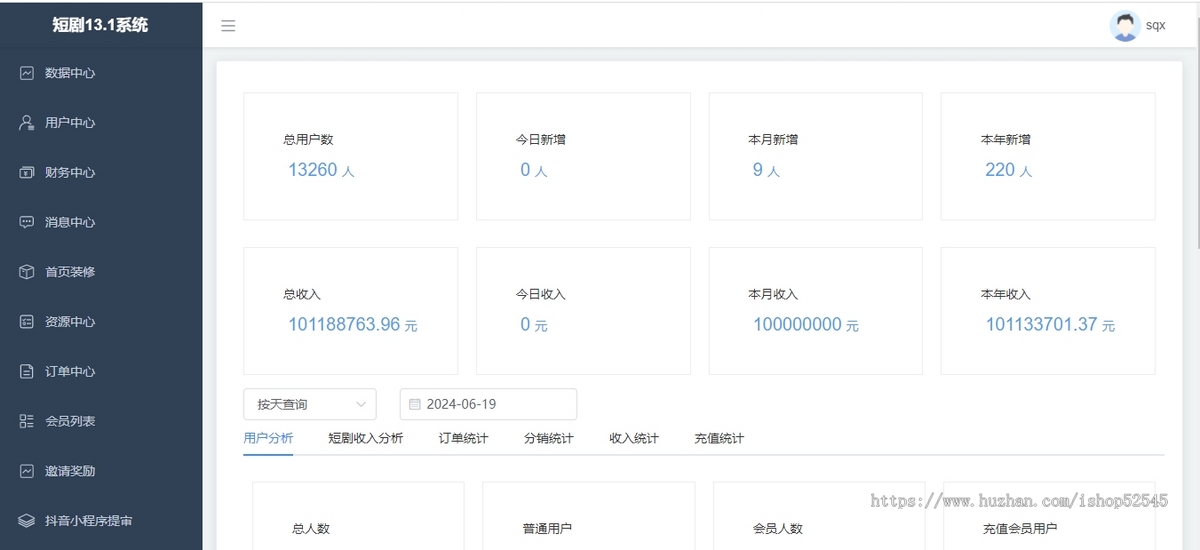1200x550 pixels.
Task: Open 资源中心 menu item
Action: [101, 322]
